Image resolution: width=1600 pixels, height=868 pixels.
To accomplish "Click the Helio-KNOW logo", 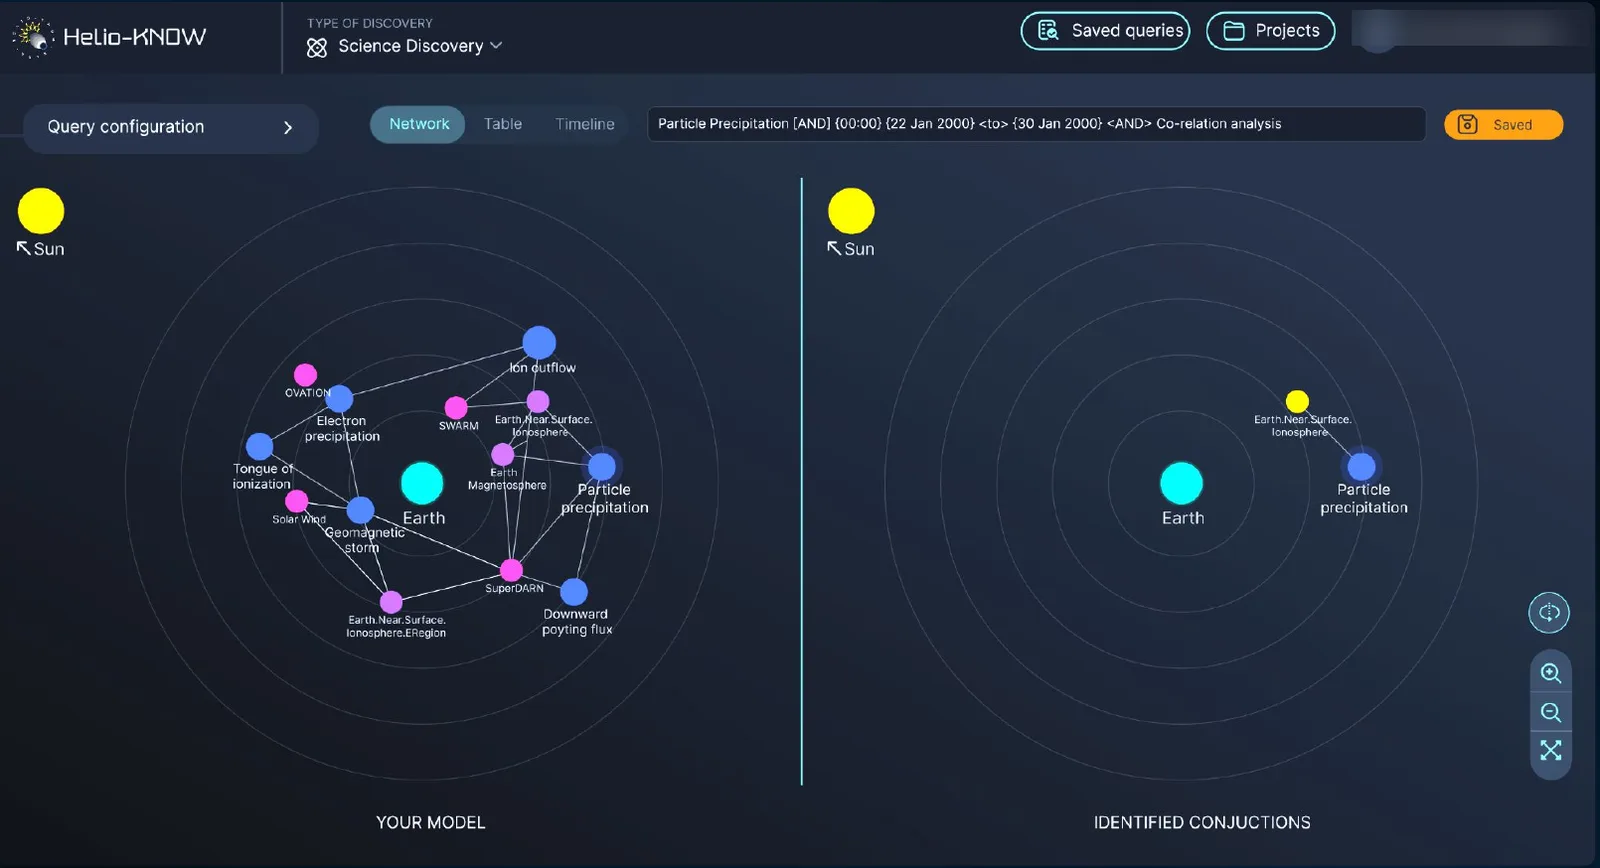I will click(x=109, y=37).
